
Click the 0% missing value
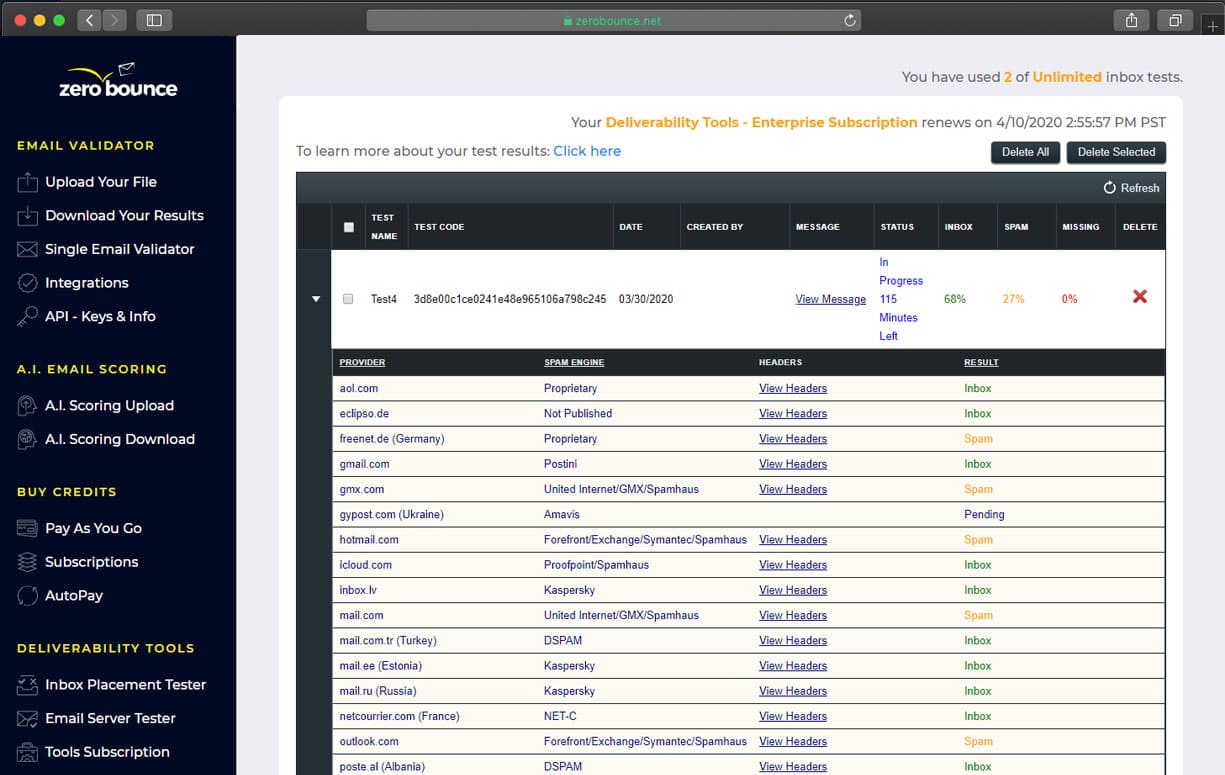coord(1070,299)
